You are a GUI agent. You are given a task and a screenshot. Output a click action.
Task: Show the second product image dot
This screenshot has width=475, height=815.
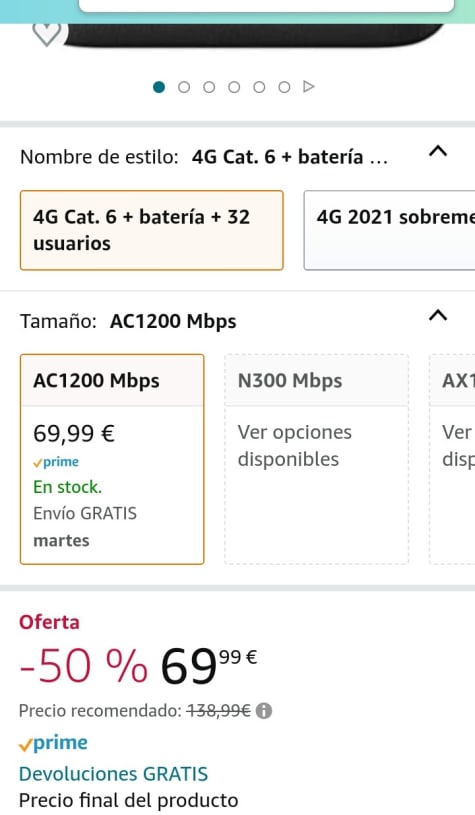(x=184, y=87)
